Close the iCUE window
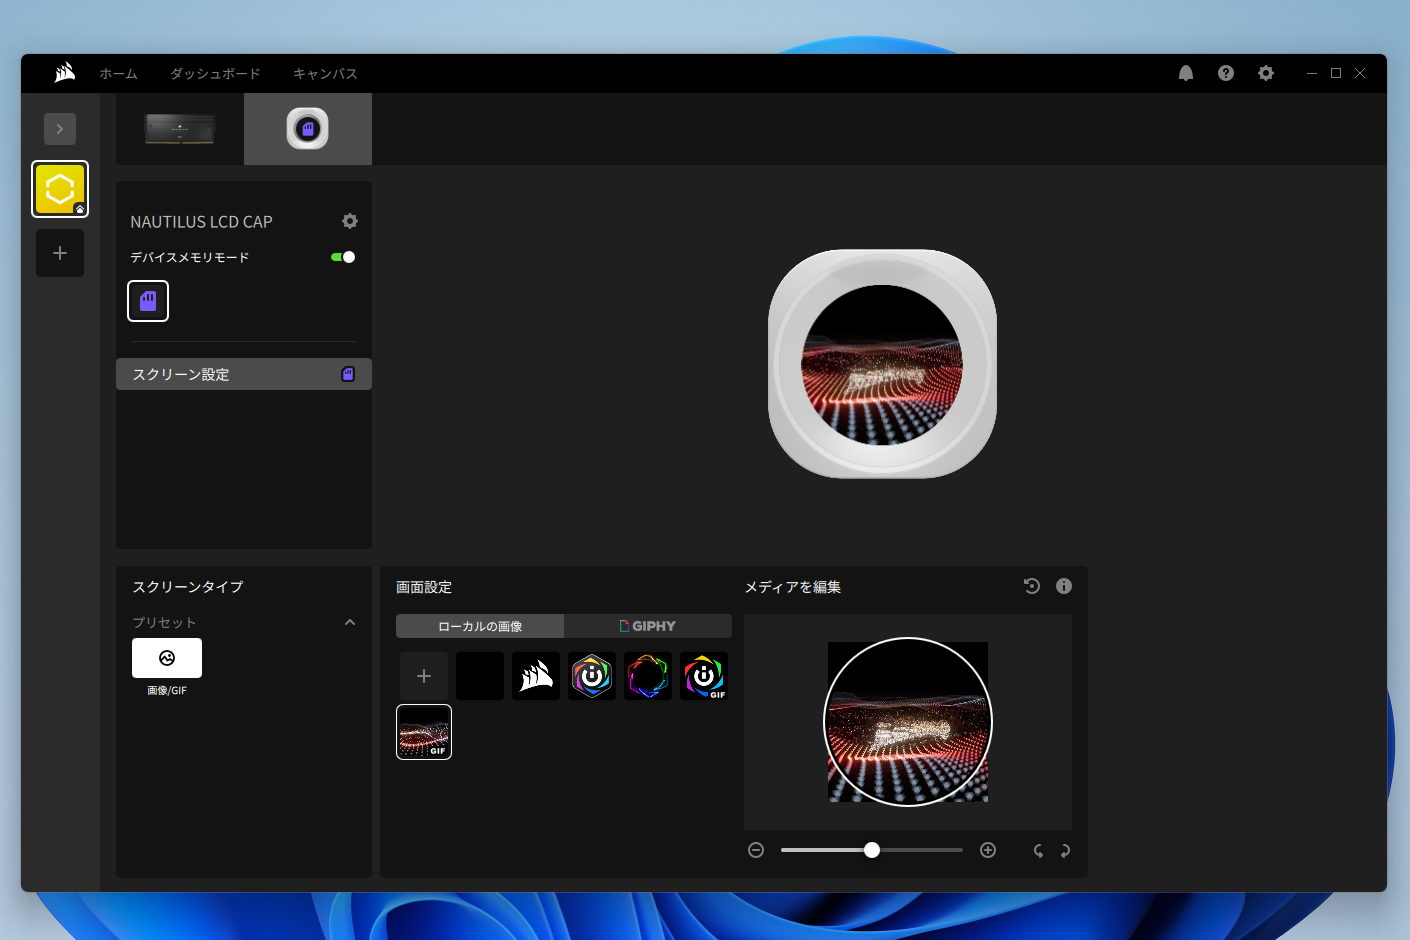The image size is (1410, 940). point(1360,73)
